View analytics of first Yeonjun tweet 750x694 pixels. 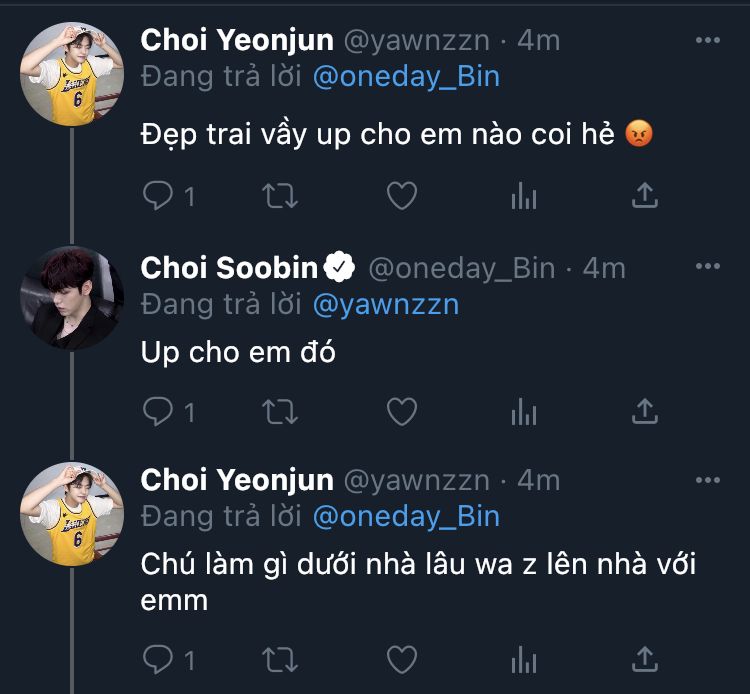(524, 196)
